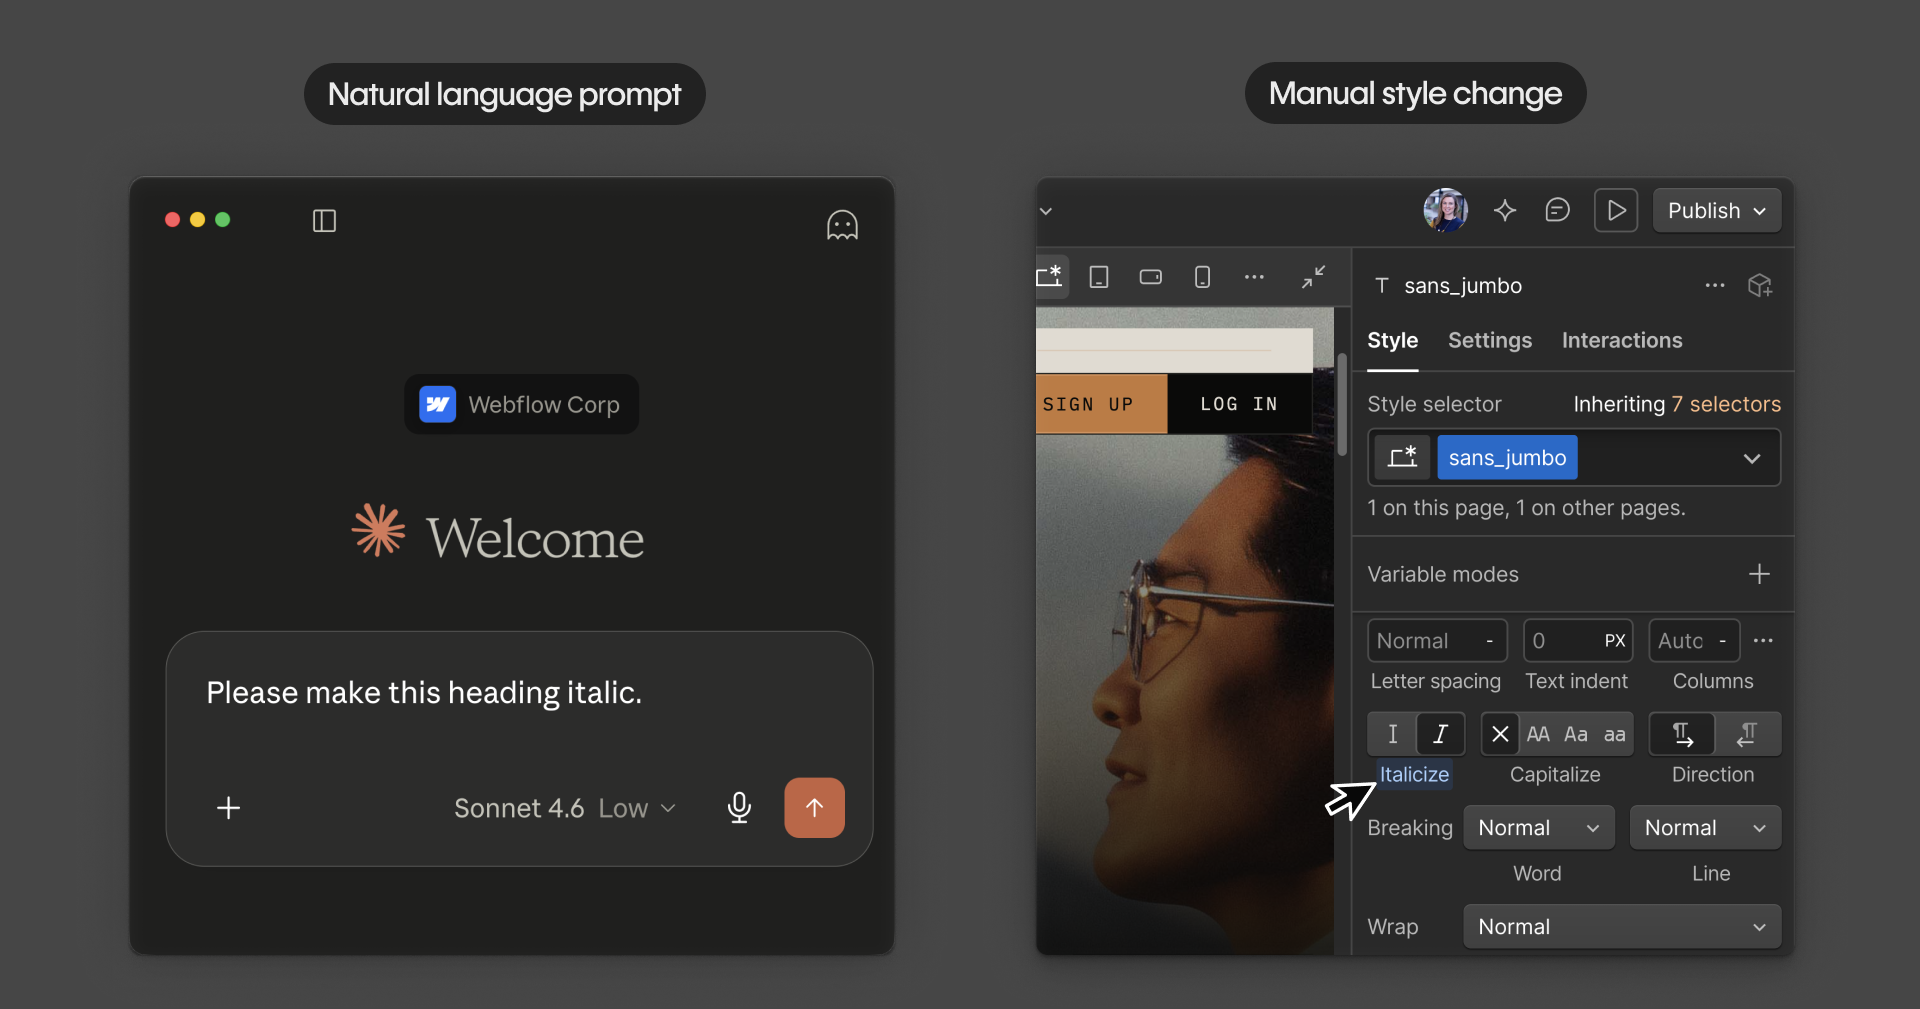The width and height of the screenshot is (1920, 1009).
Task: Click the Welcome heading in chat window
Action: [x=535, y=539]
